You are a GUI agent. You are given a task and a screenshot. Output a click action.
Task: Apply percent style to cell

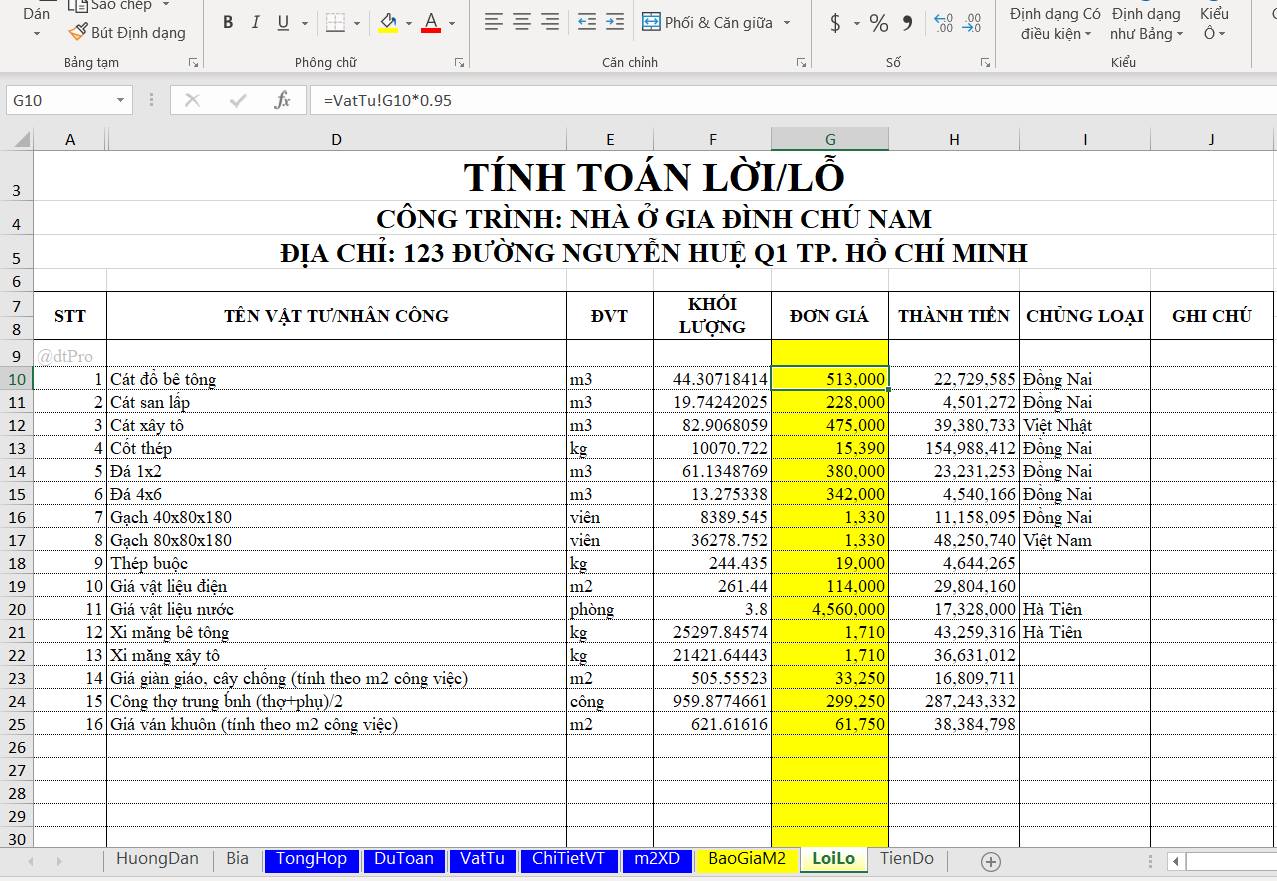[878, 23]
